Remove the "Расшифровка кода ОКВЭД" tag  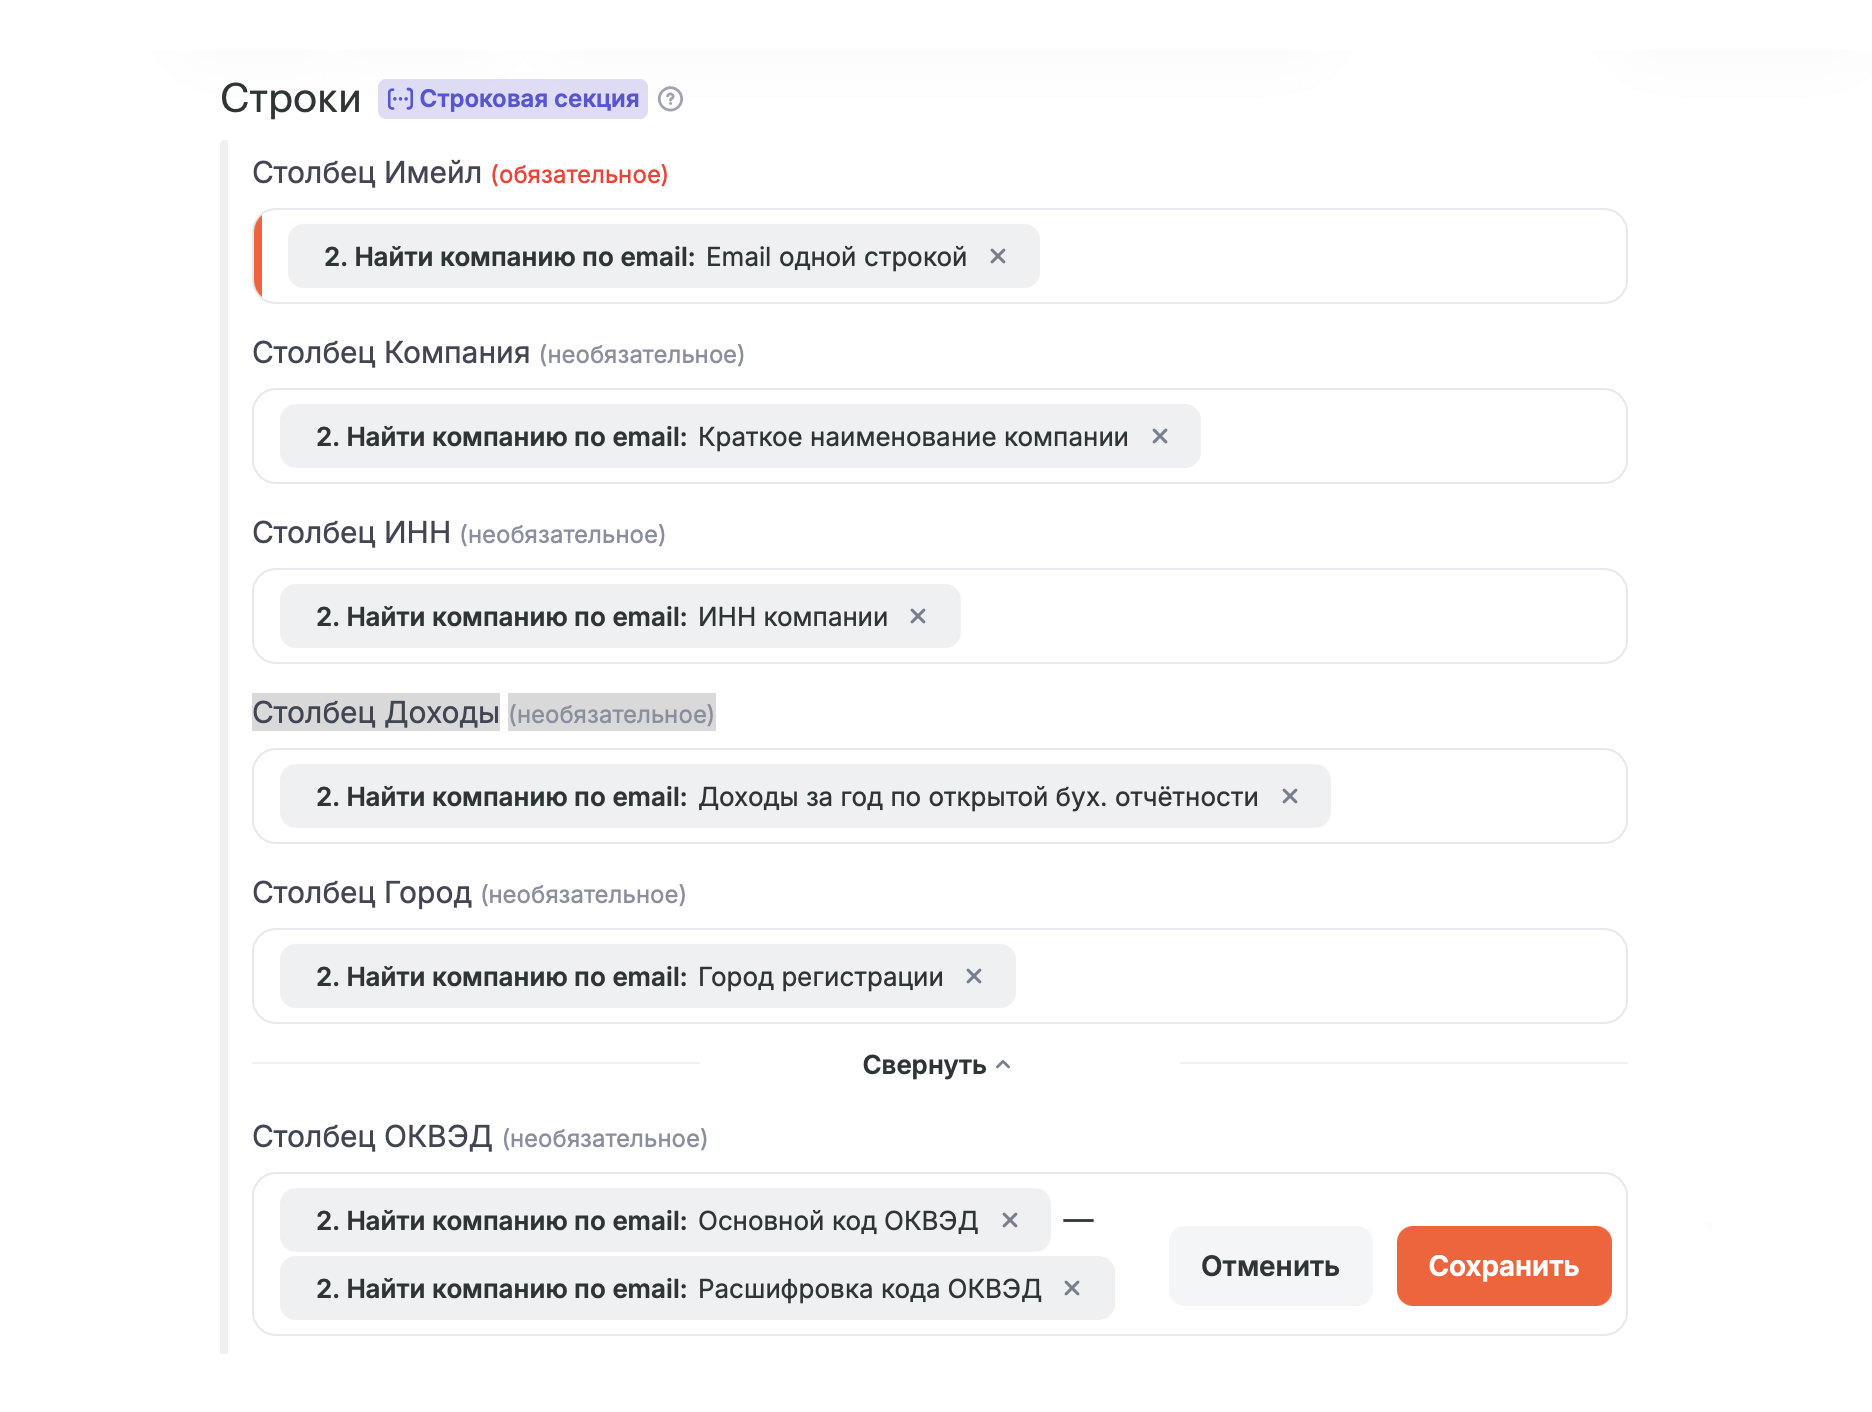pyautogui.click(x=1072, y=1289)
